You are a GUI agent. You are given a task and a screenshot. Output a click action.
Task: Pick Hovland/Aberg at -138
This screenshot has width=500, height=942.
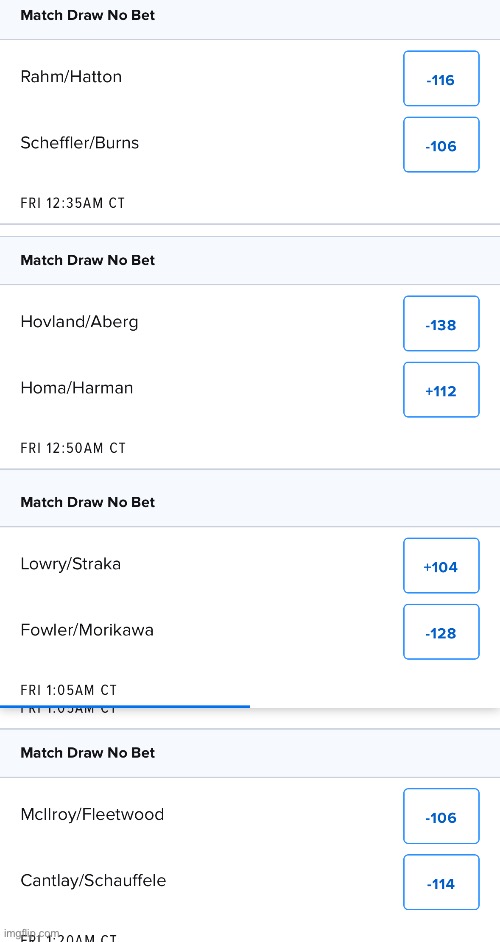[x=441, y=324]
